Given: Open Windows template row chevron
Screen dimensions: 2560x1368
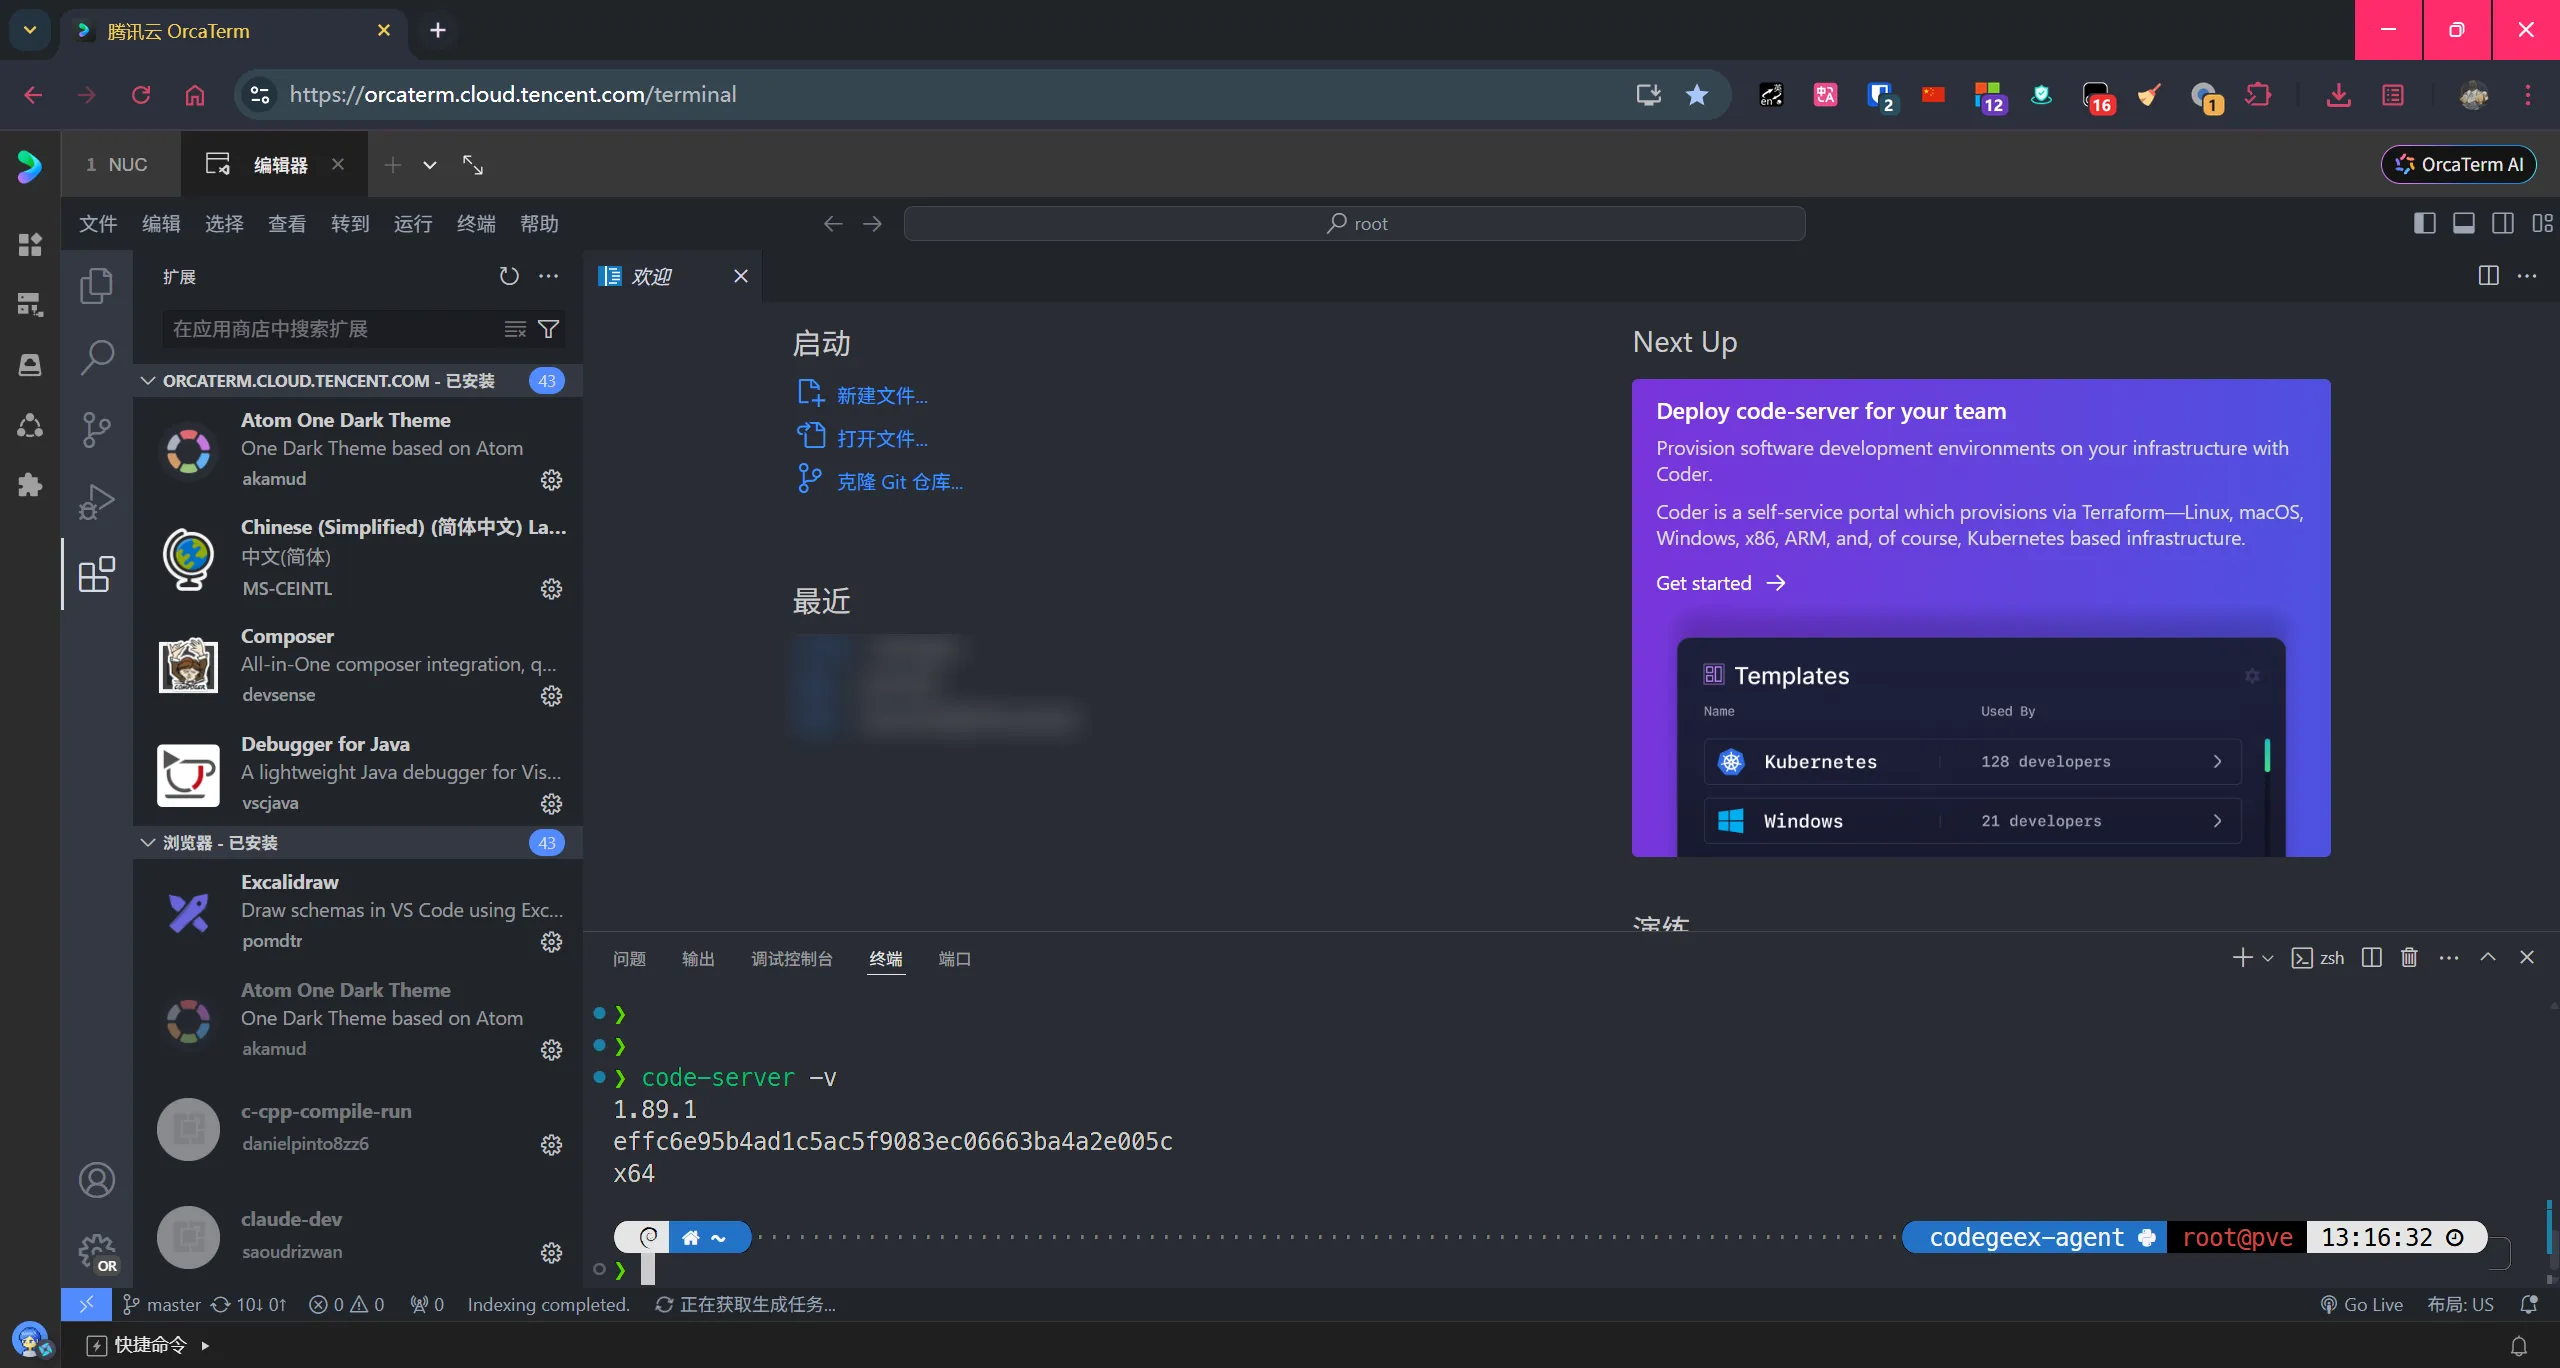Looking at the screenshot, I should tap(2217, 821).
